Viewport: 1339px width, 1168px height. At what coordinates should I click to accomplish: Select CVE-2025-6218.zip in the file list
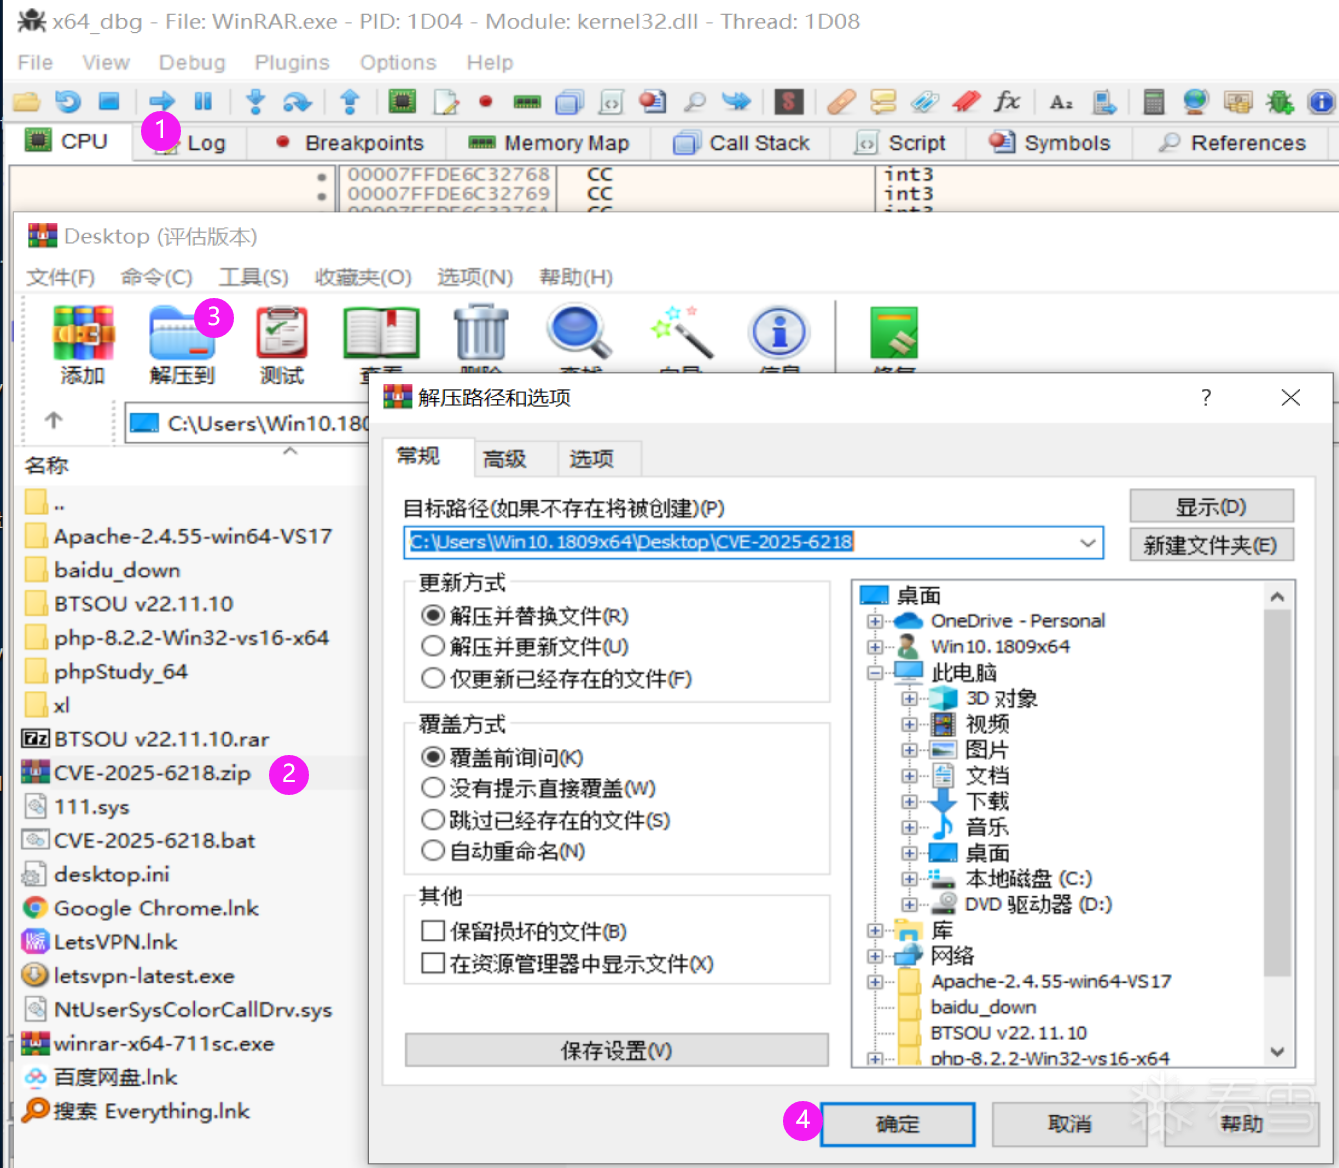(150, 772)
